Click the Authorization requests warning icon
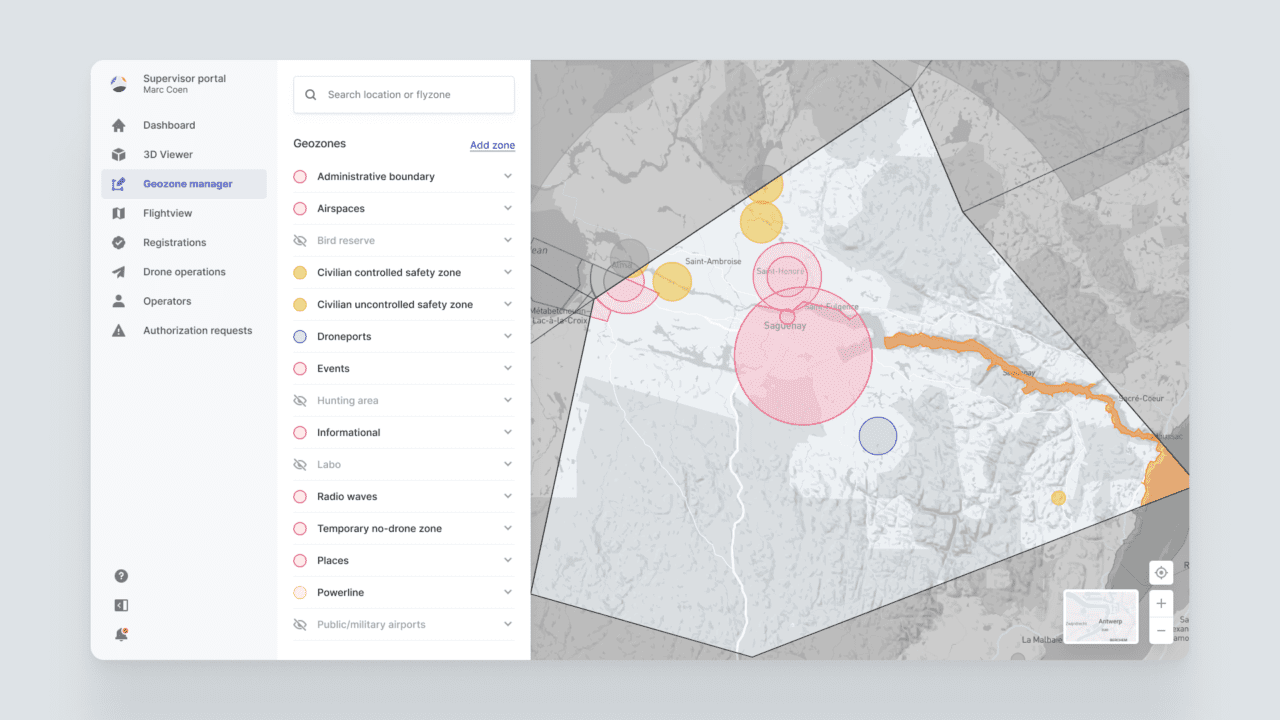The width and height of the screenshot is (1280, 720). 119,331
